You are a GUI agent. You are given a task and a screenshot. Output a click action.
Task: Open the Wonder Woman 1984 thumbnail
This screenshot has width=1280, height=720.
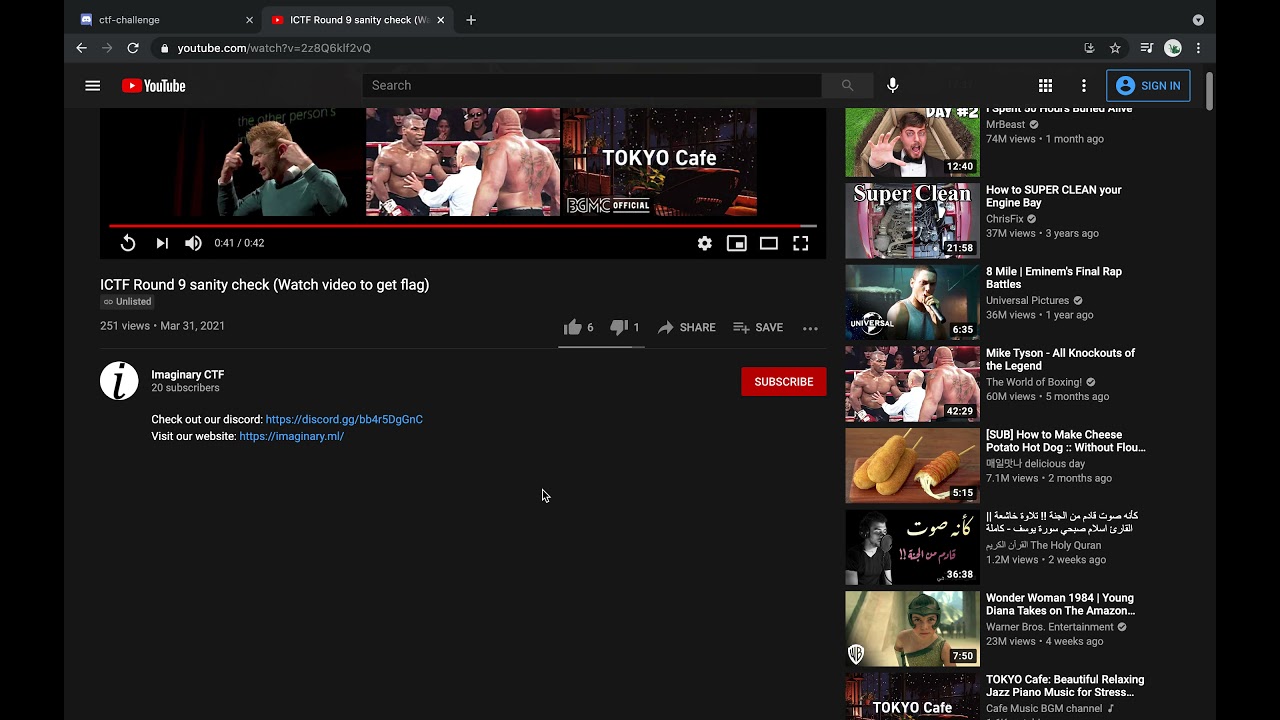point(912,629)
